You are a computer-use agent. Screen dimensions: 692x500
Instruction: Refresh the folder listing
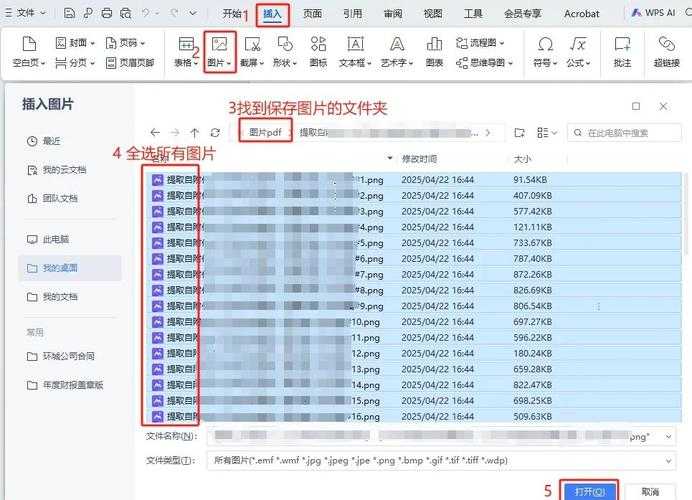pos(215,132)
